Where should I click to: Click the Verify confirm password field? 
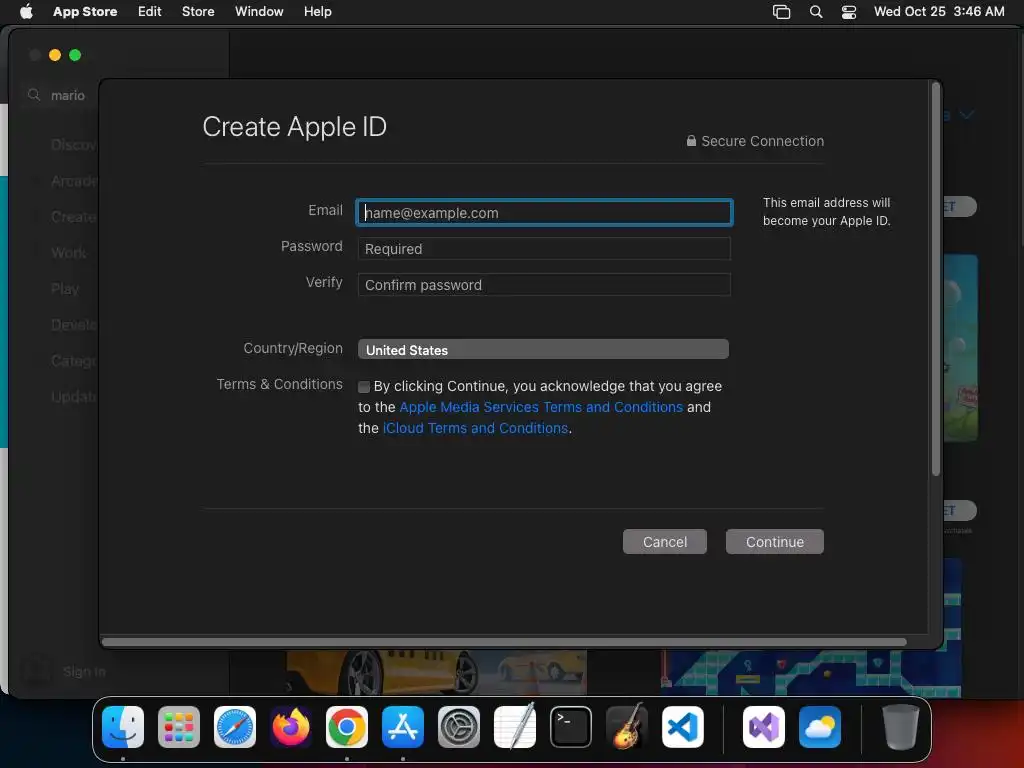544,285
